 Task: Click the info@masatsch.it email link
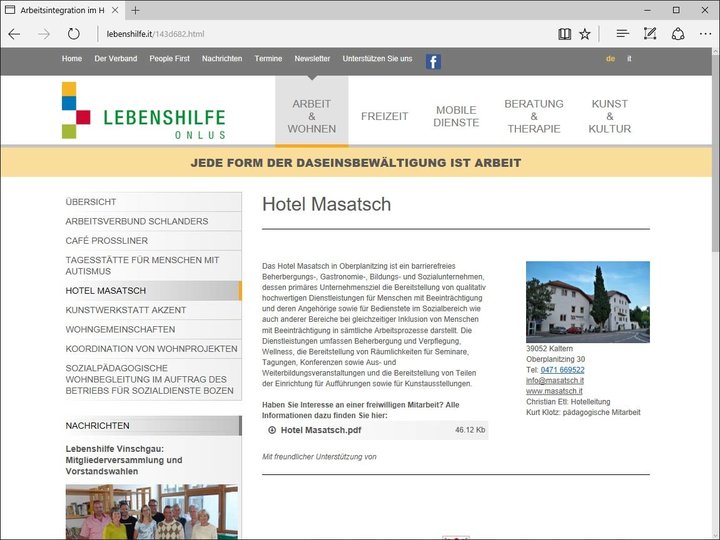pyautogui.click(x=555, y=380)
